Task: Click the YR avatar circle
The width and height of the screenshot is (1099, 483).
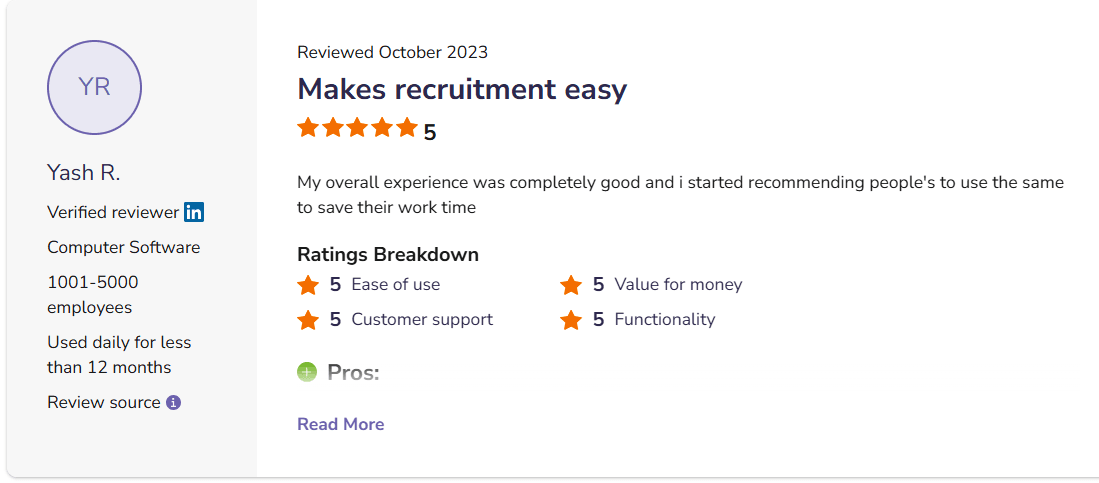Action: point(94,87)
